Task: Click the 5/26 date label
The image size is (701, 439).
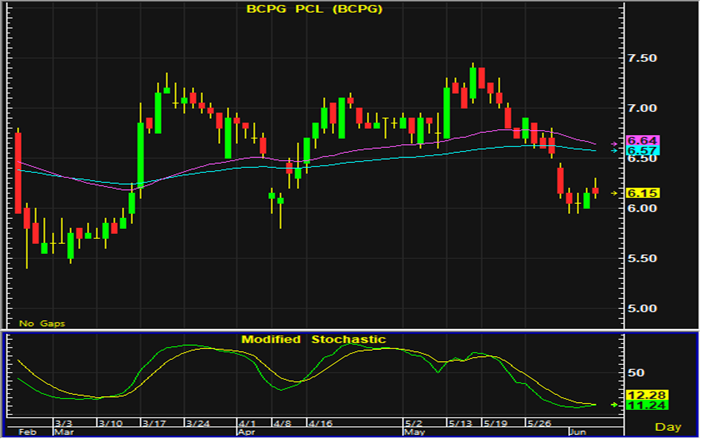Action: [x=539, y=423]
